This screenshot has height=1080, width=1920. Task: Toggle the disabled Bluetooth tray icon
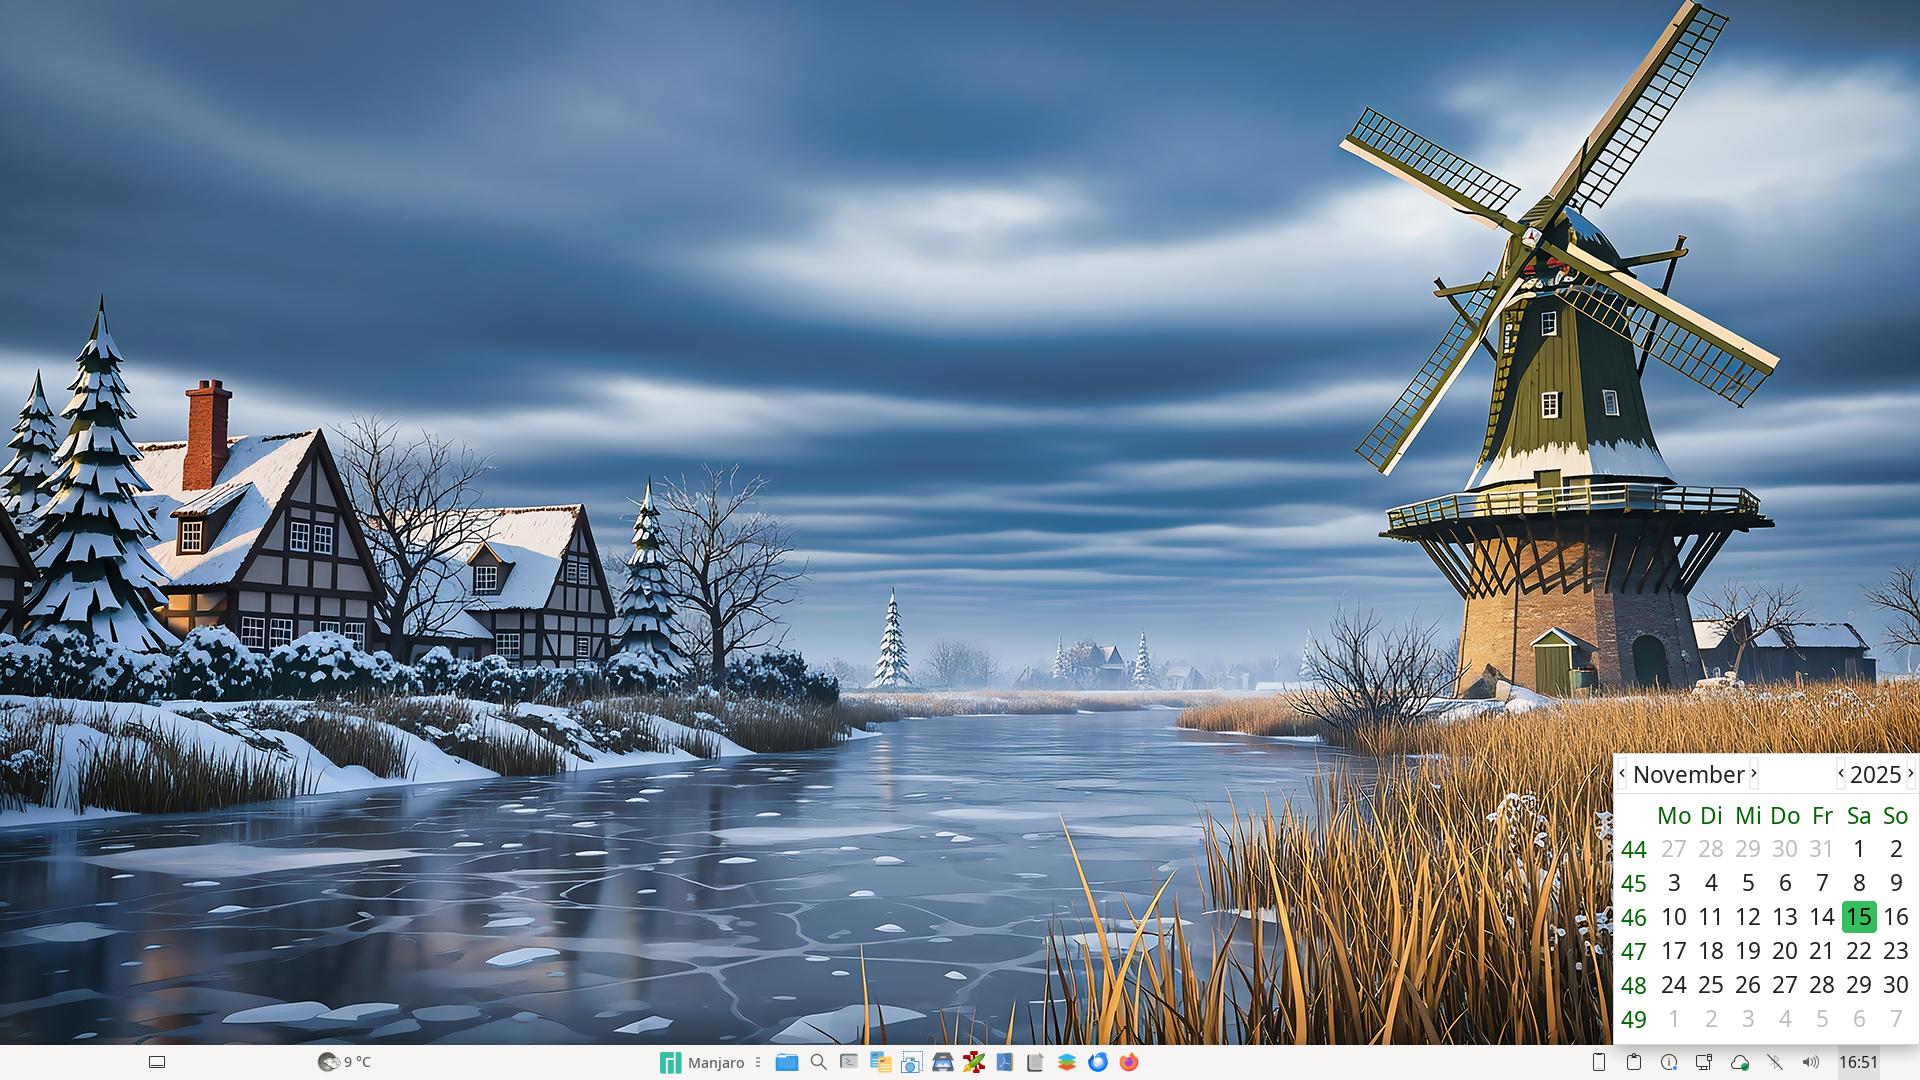(x=1775, y=1062)
